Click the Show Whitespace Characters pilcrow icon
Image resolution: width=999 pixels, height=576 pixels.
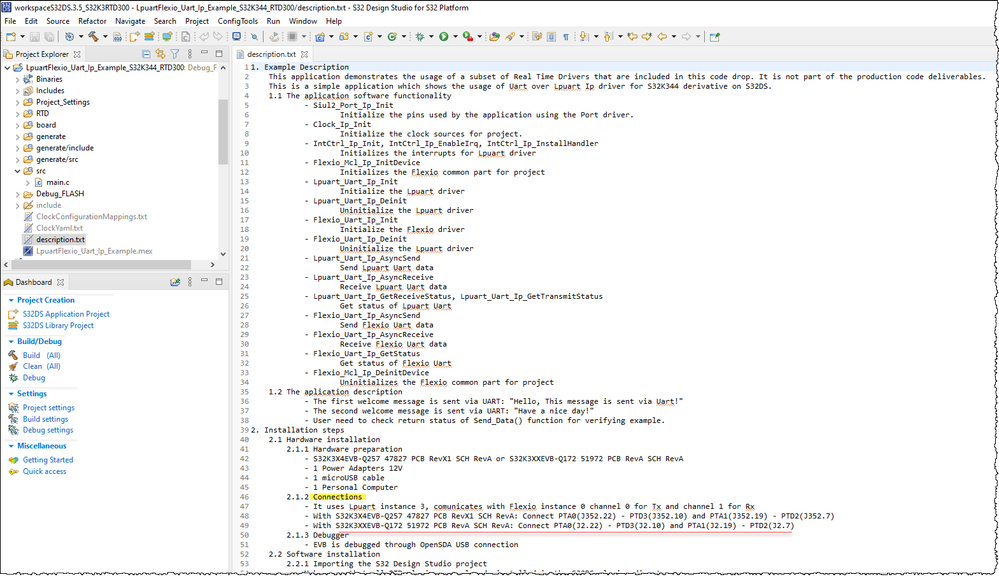(566, 37)
